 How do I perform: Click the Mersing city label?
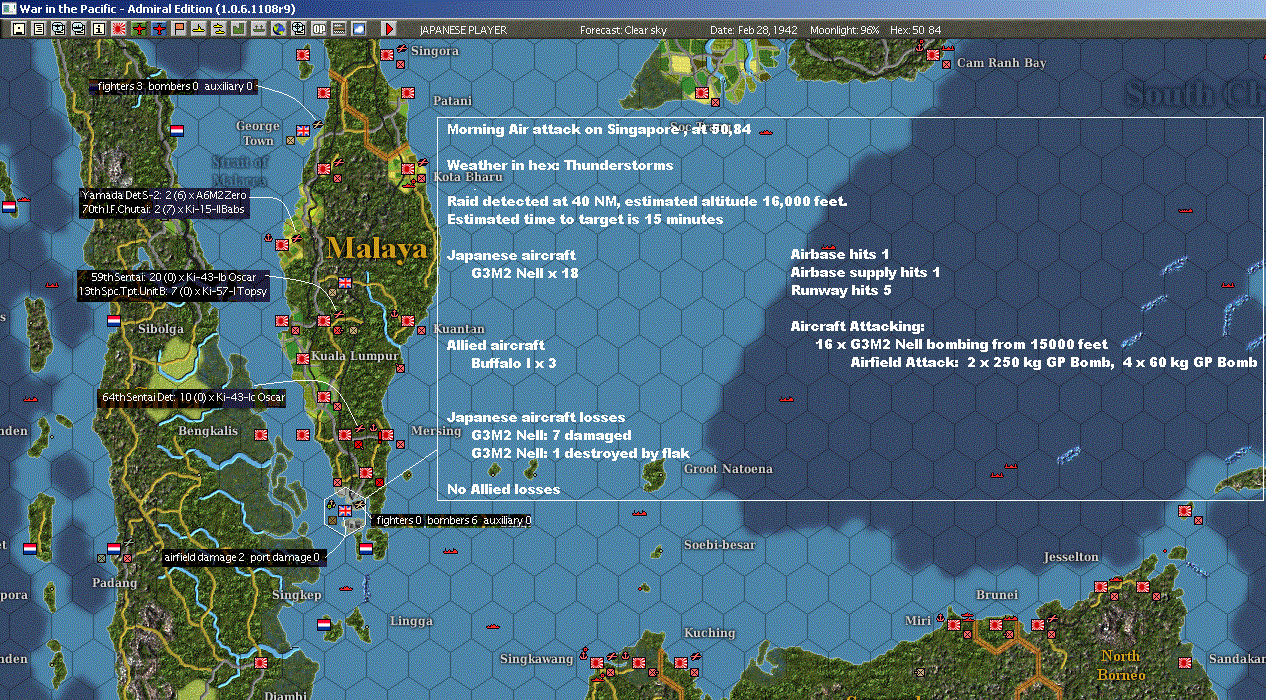click(436, 431)
